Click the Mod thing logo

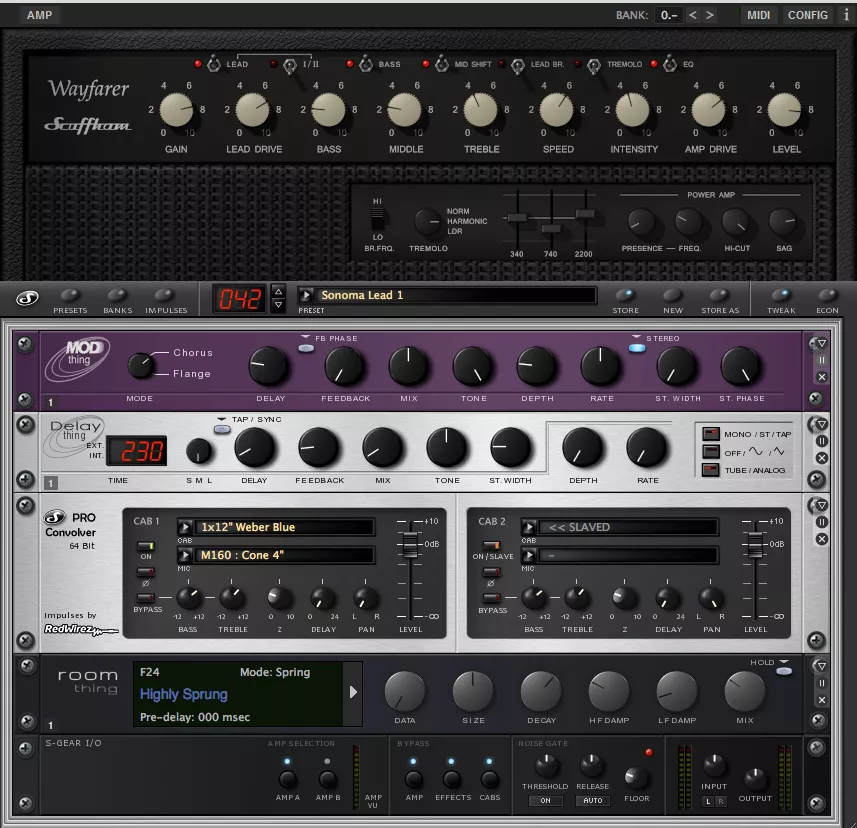(x=78, y=359)
